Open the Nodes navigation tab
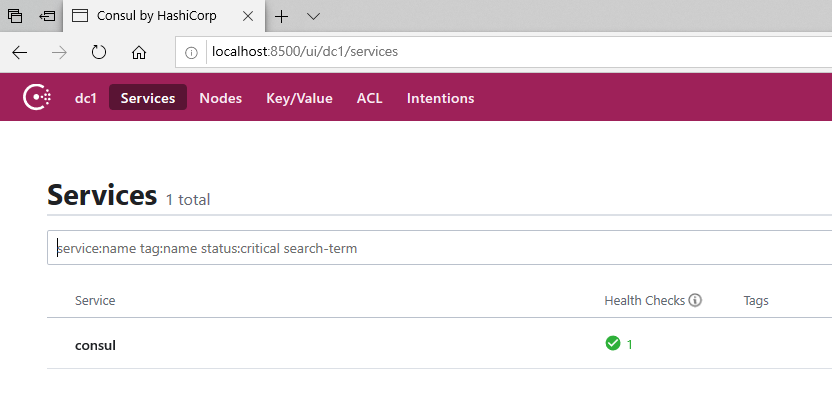 point(220,98)
